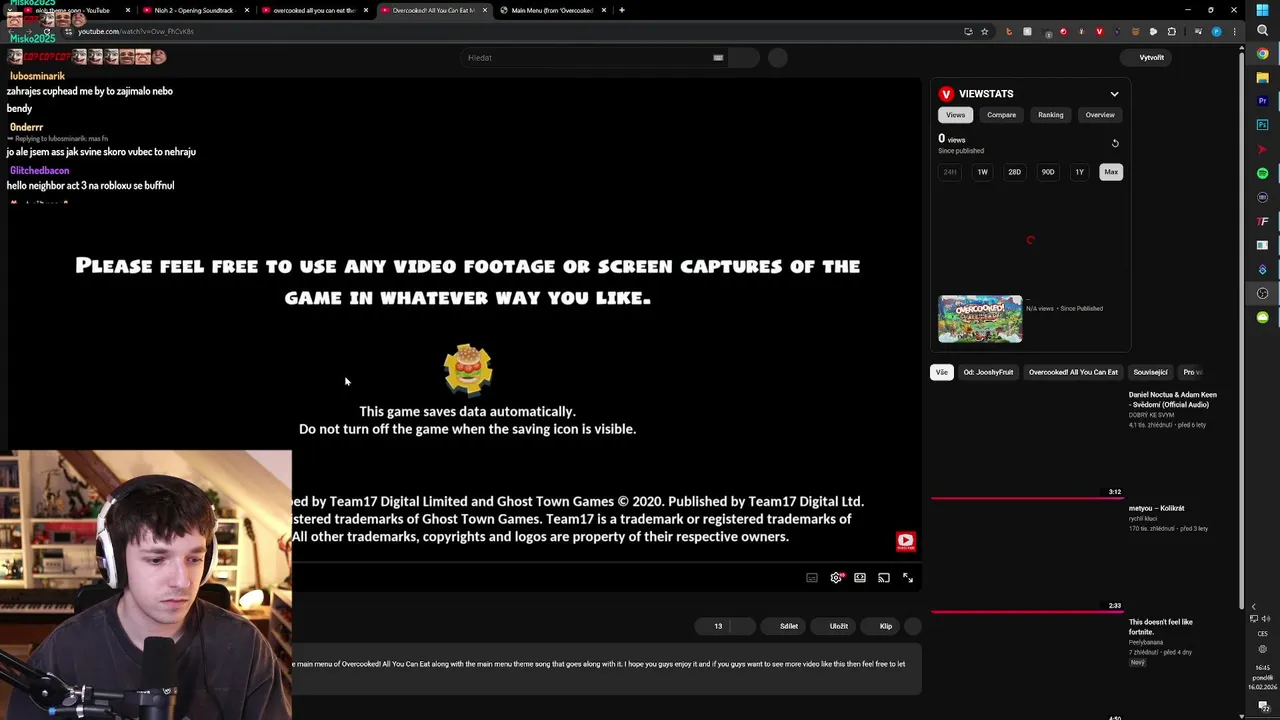The height and width of the screenshot is (720, 1280).
Task: Select the Compare tab in ViewStats
Action: (x=1001, y=115)
